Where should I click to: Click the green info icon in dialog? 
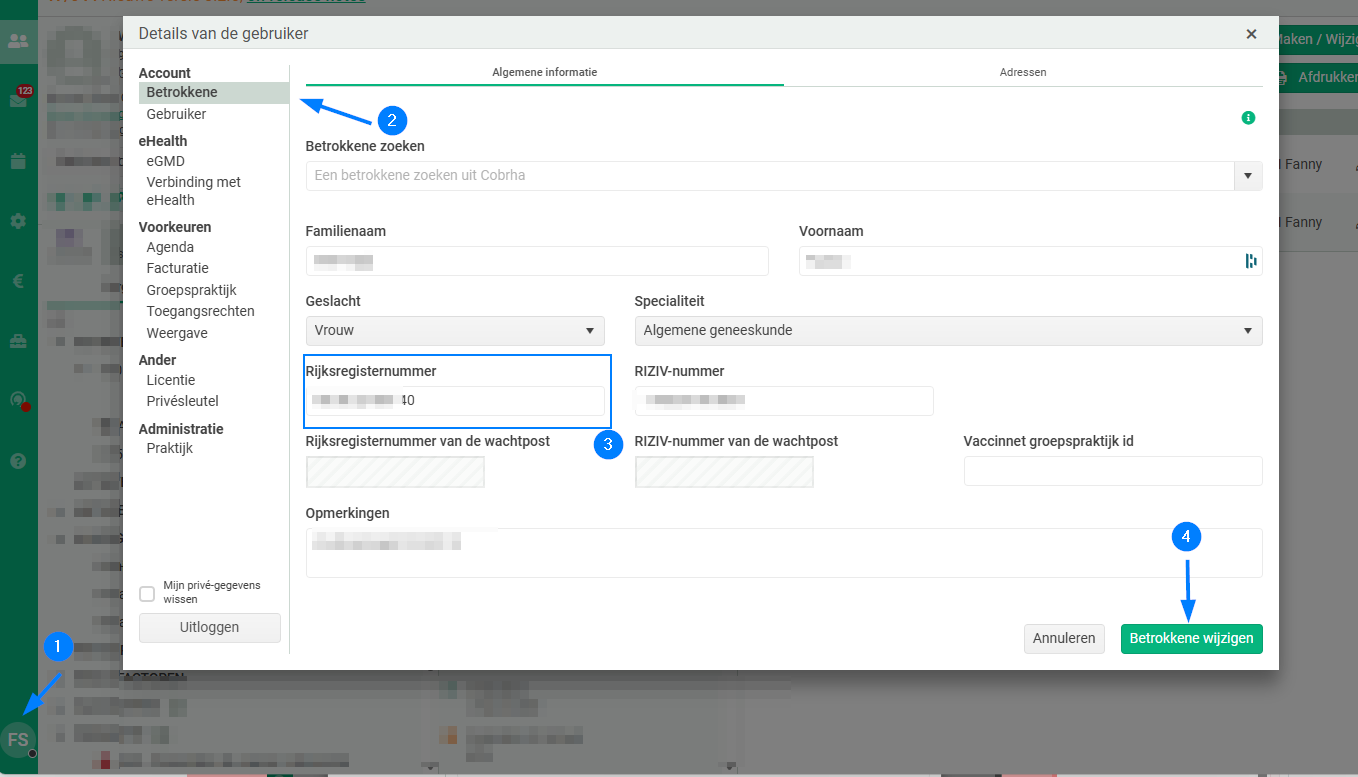click(x=1248, y=118)
